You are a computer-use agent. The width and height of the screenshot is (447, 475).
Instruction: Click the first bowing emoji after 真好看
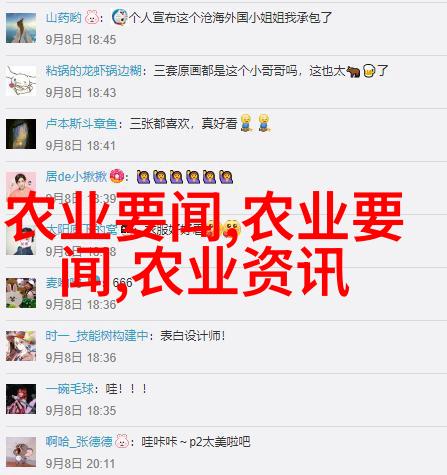246,123
